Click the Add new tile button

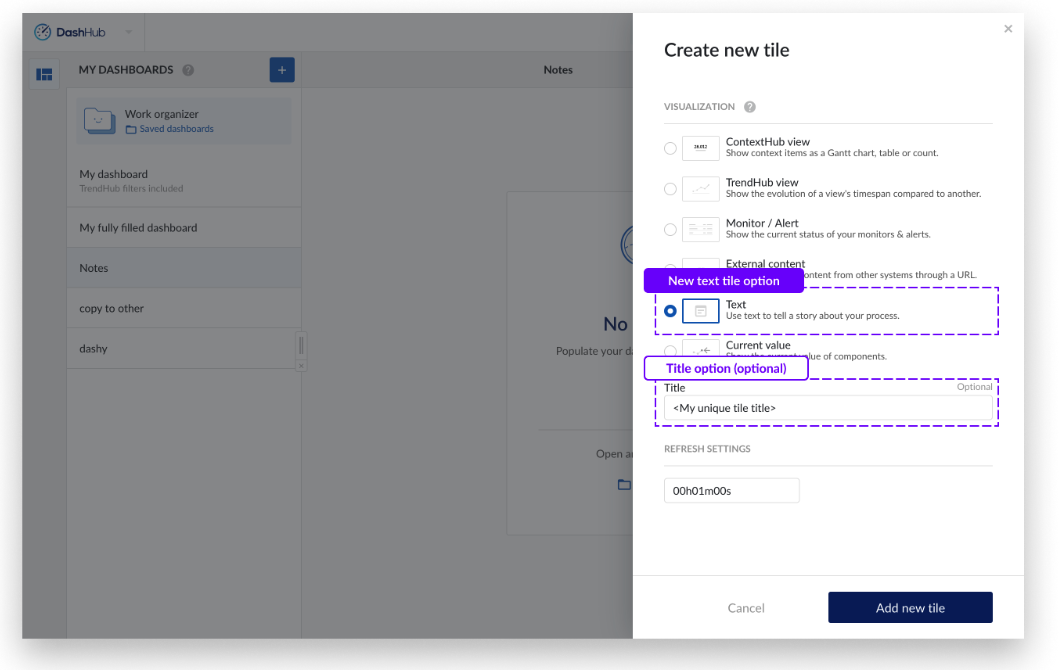pos(910,608)
